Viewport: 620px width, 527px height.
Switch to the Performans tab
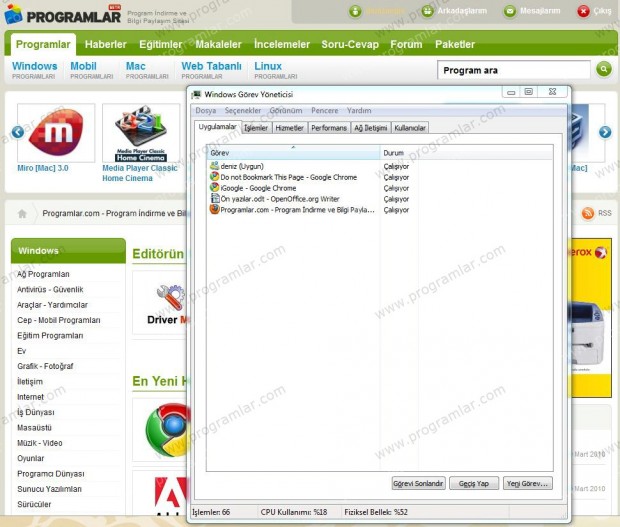(329, 128)
